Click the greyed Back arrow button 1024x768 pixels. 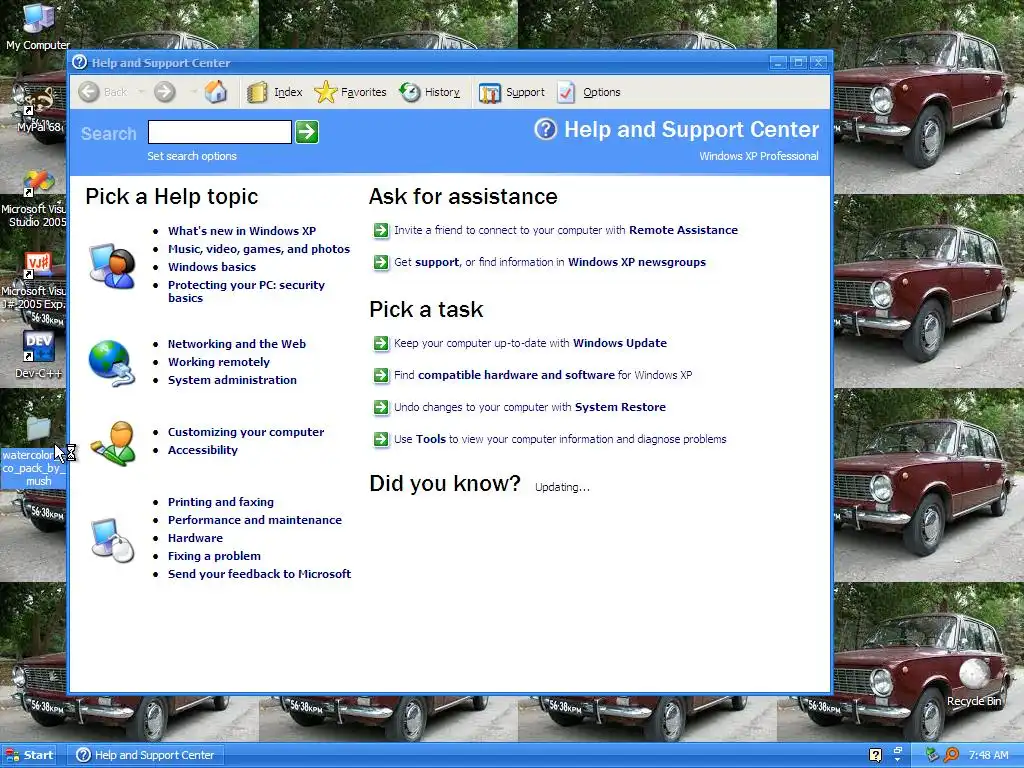(89, 92)
